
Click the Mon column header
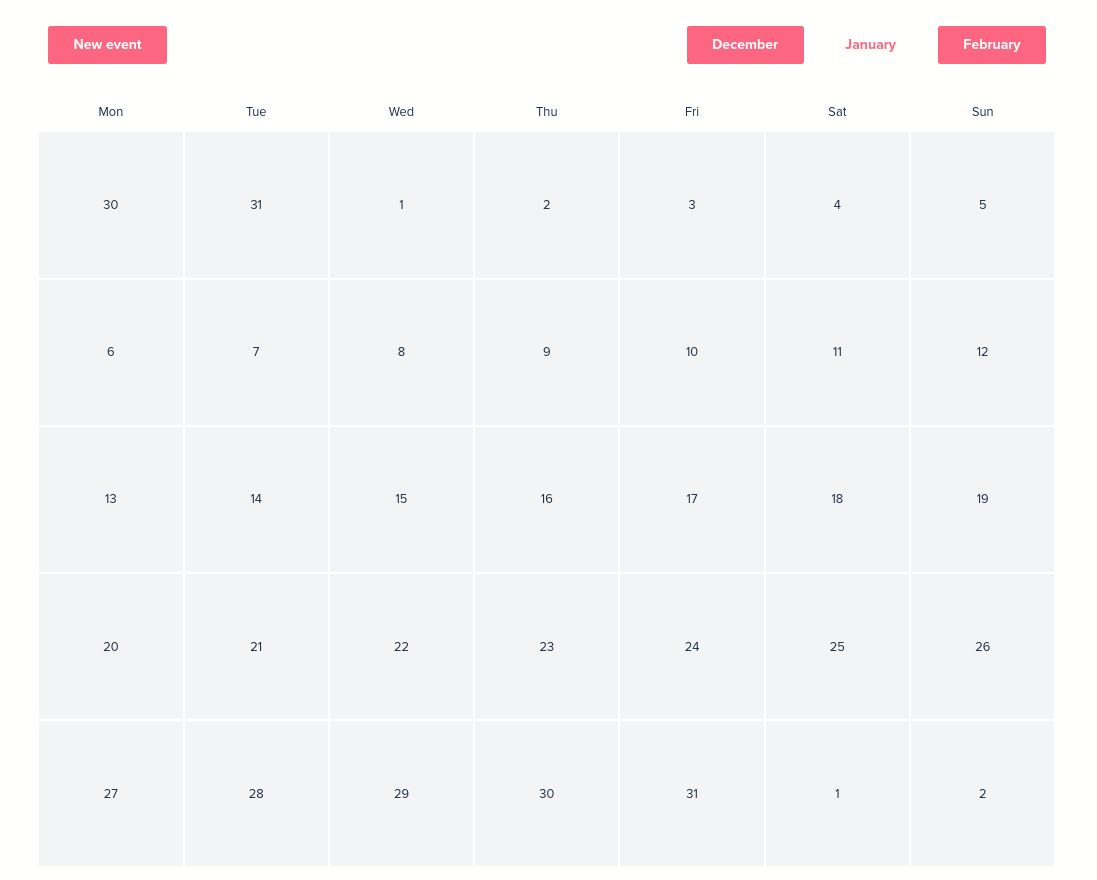[x=110, y=112]
